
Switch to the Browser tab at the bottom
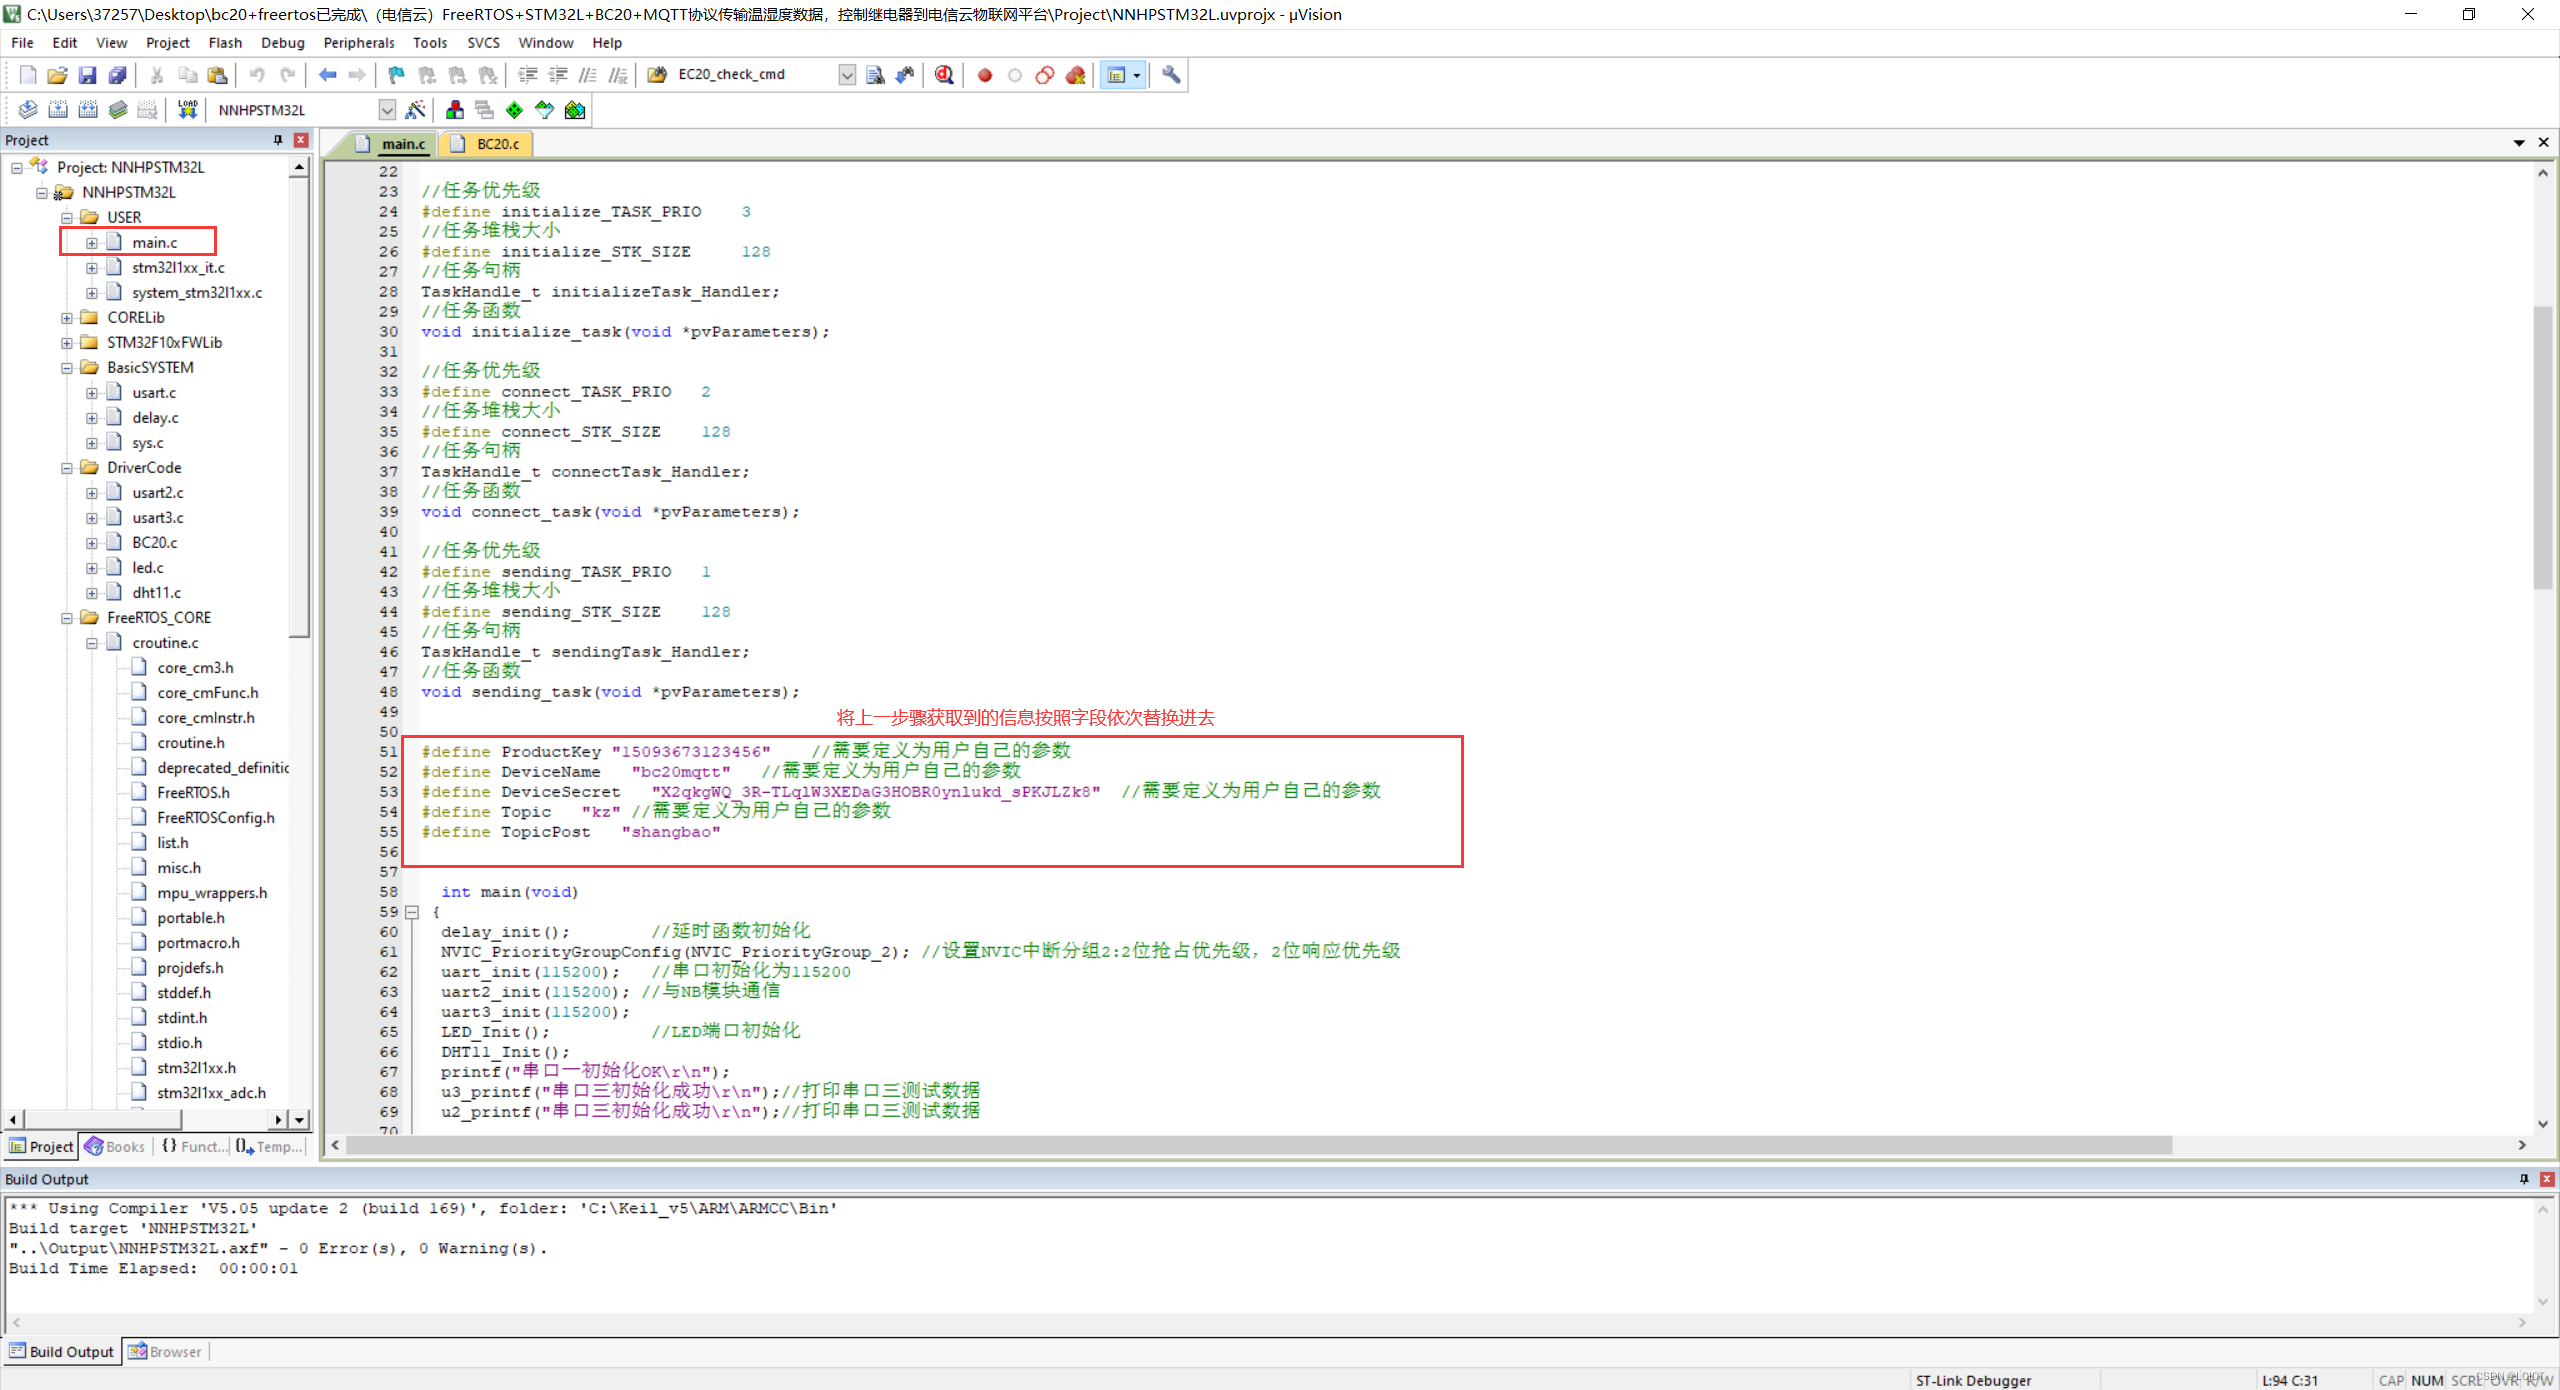tap(166, 1352)
